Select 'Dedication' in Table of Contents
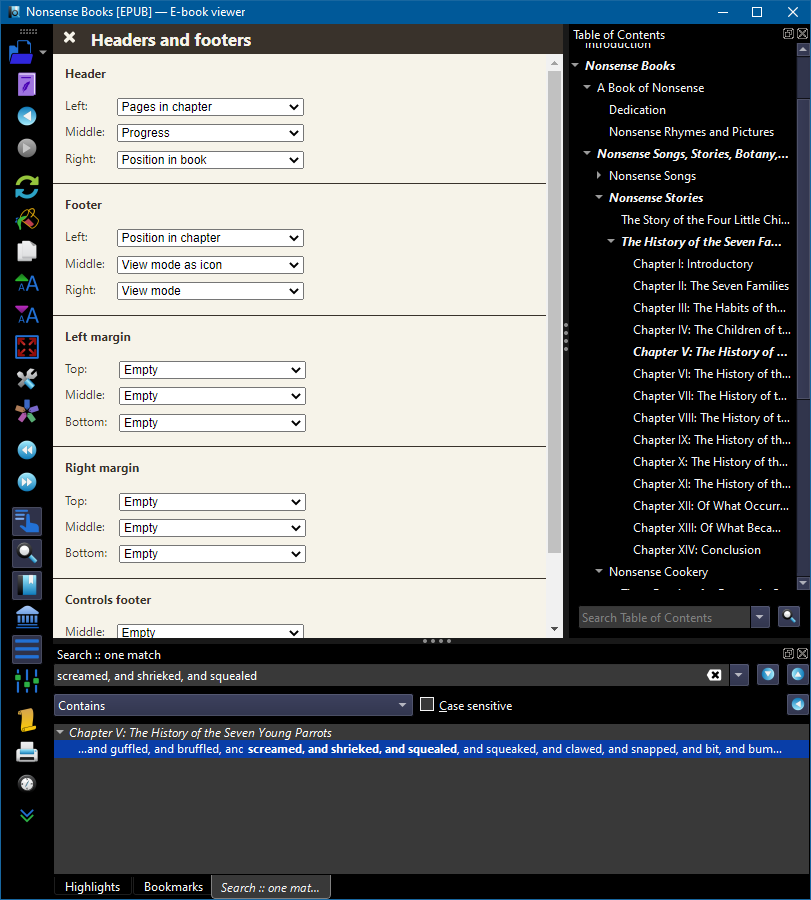 637,110
